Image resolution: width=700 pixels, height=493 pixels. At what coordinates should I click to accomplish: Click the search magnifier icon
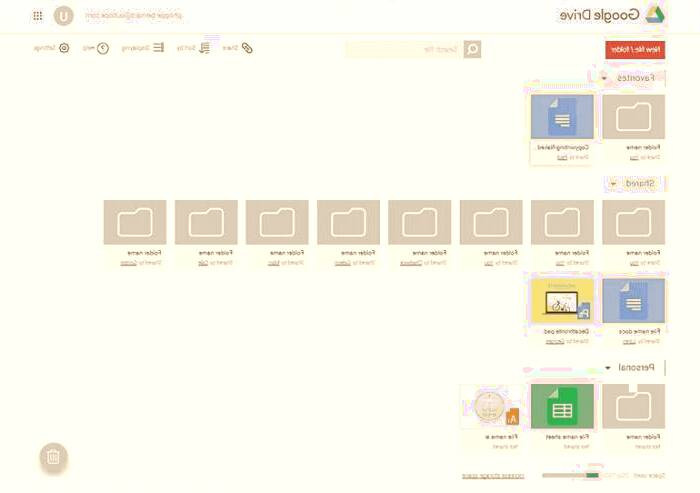(x=472, y=49)
